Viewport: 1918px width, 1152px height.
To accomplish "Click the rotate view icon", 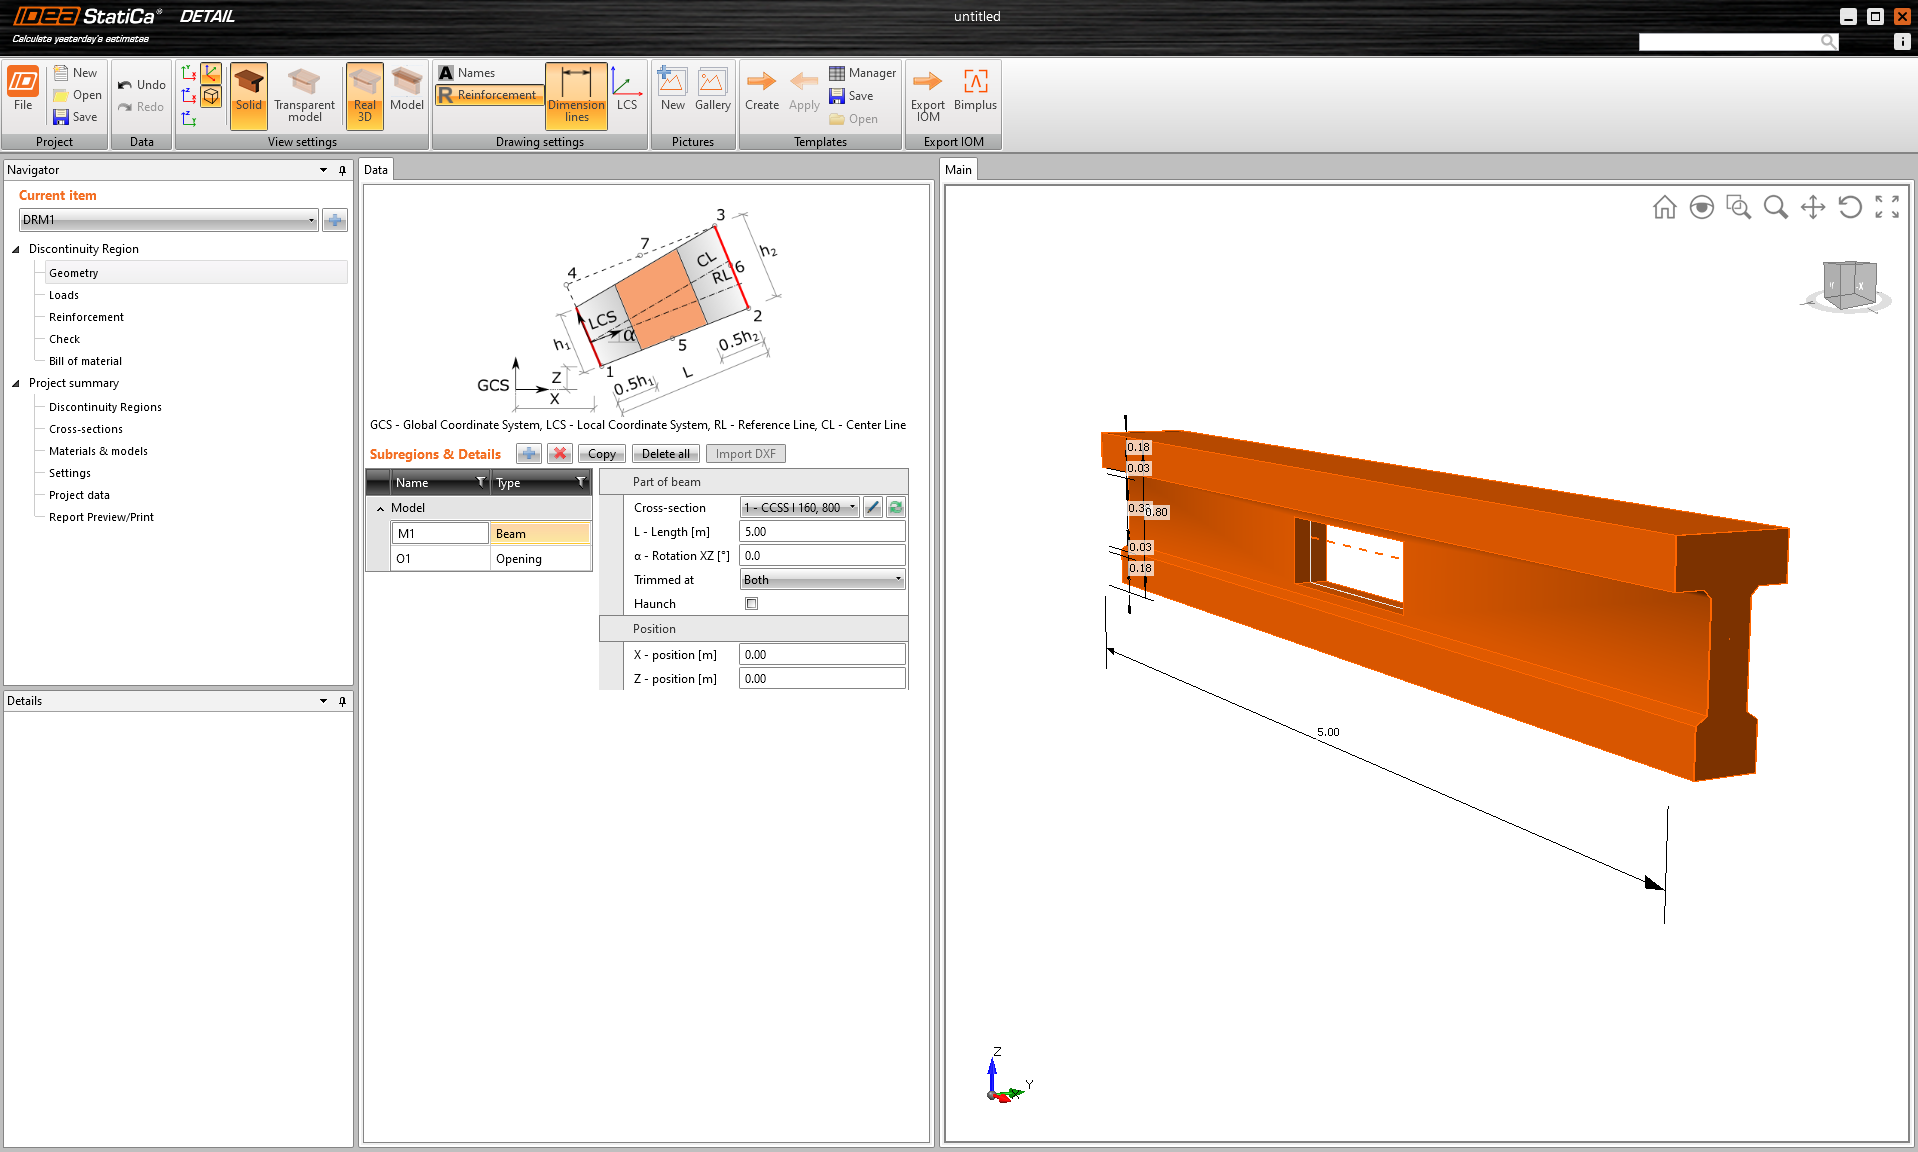I will pos(1850,207).
